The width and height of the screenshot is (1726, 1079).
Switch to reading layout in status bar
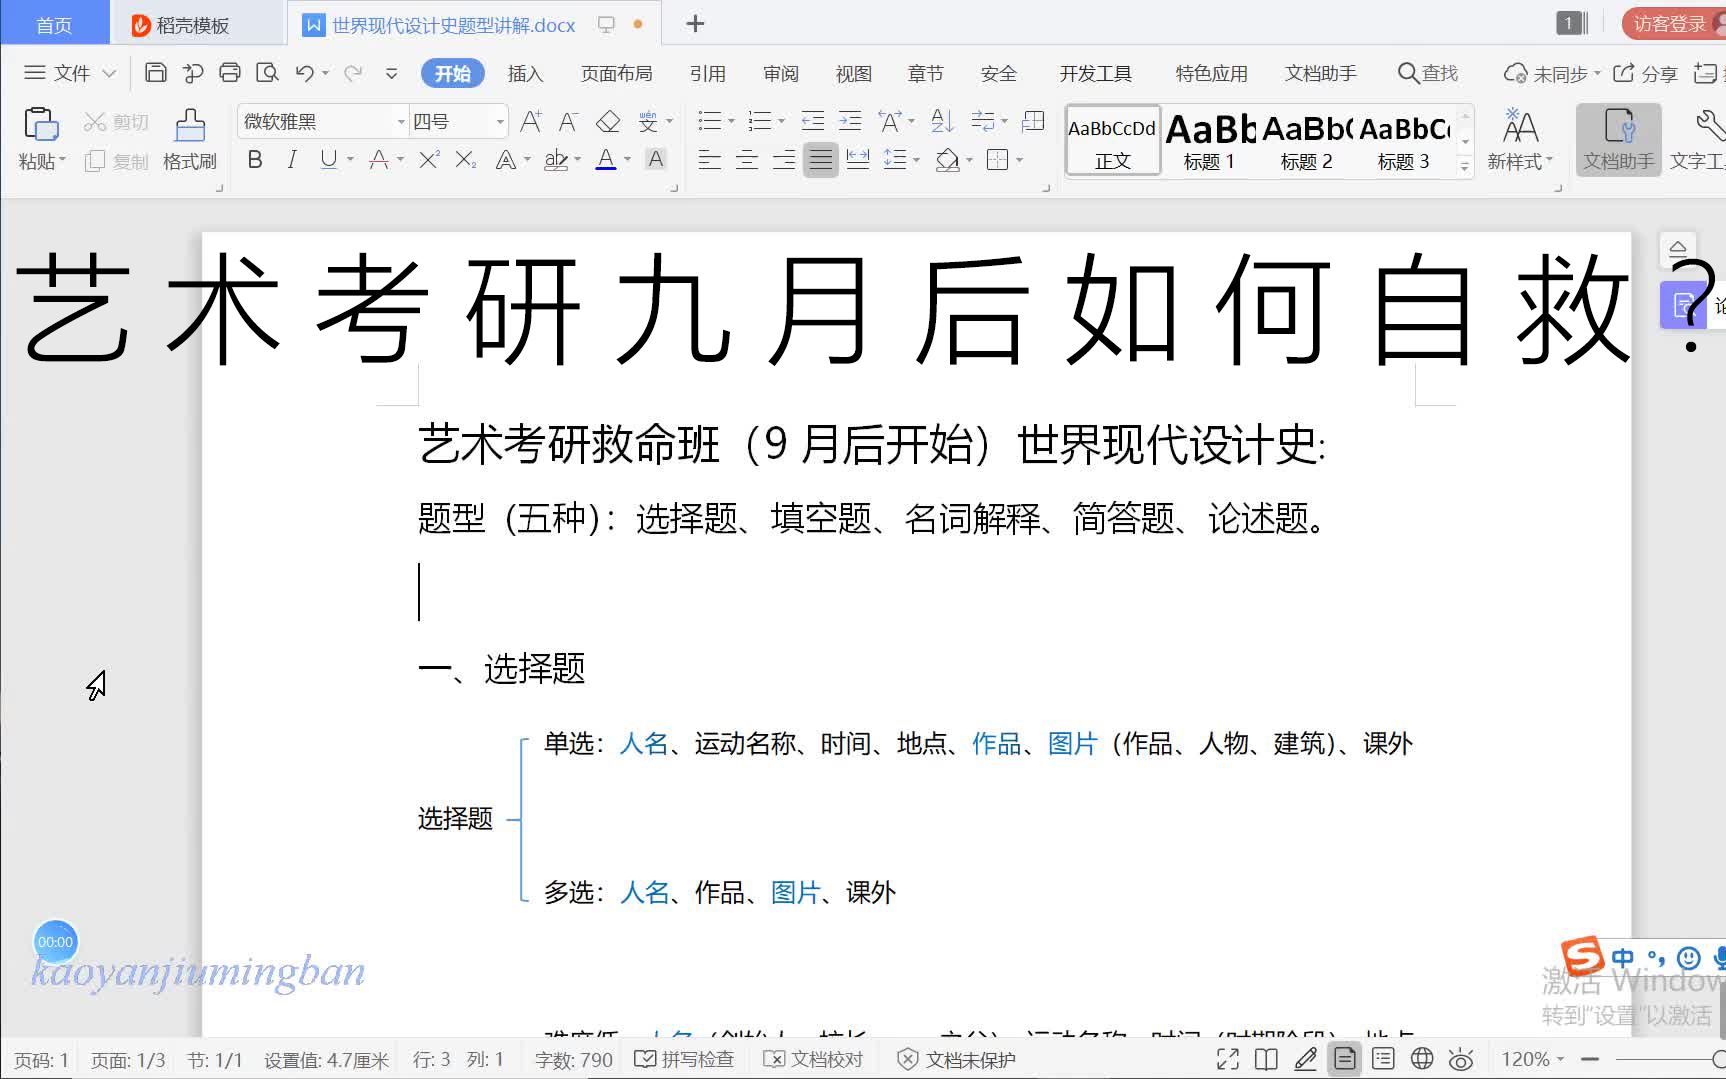click(x=1266, y=1059)
